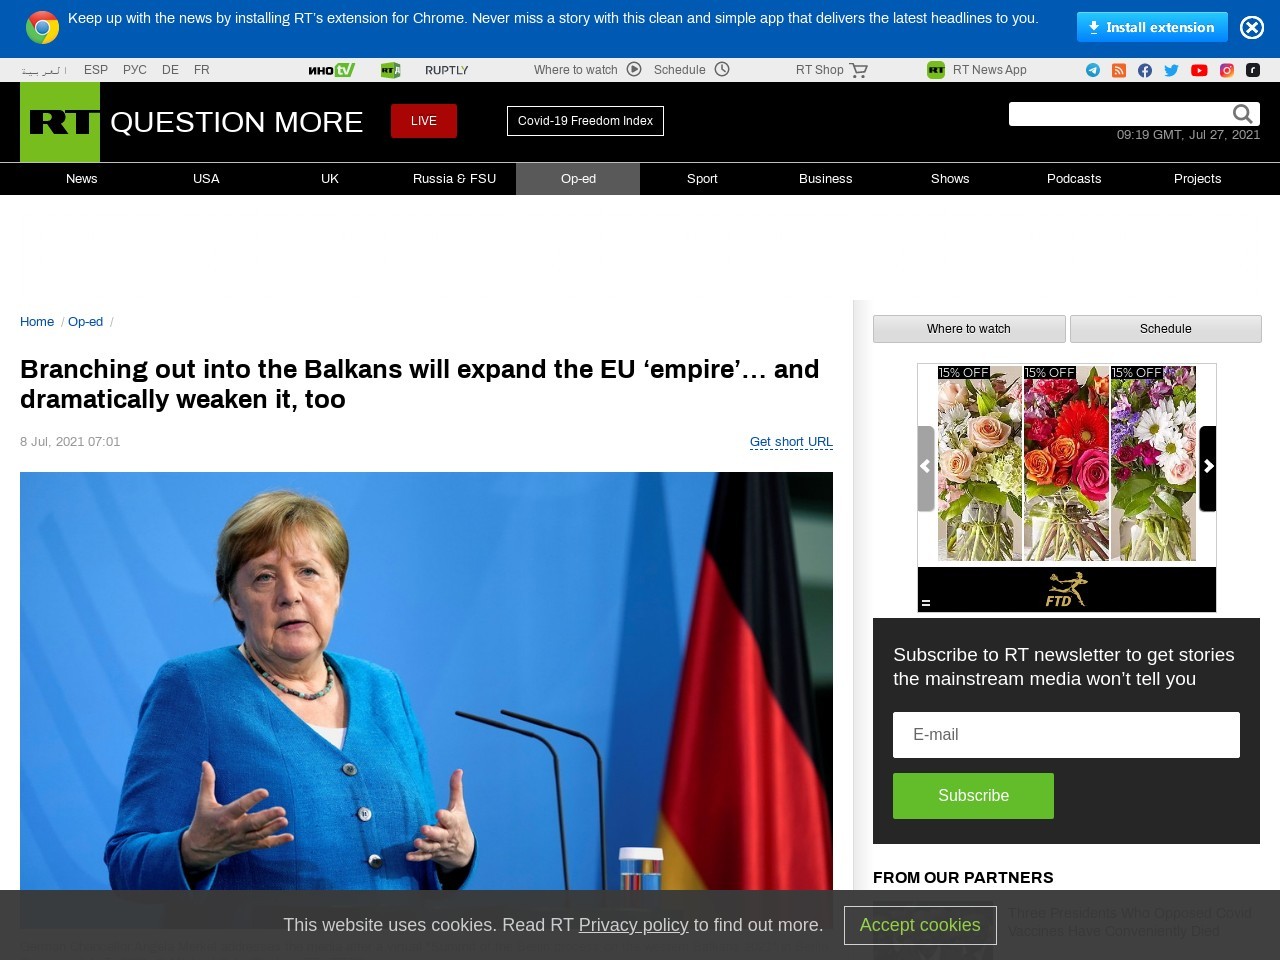Screen dimensions: 1280x960
Task: Open the Sport menu section
Action: [702, 179]
